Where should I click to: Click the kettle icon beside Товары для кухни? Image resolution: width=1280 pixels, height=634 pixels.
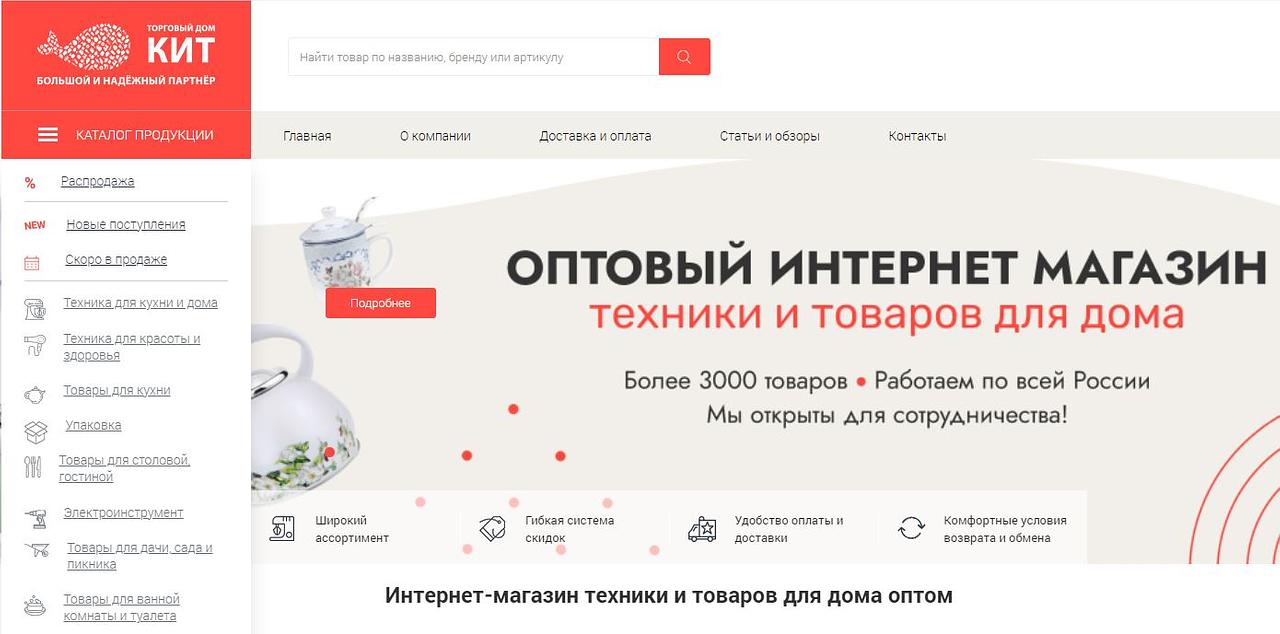34,394
